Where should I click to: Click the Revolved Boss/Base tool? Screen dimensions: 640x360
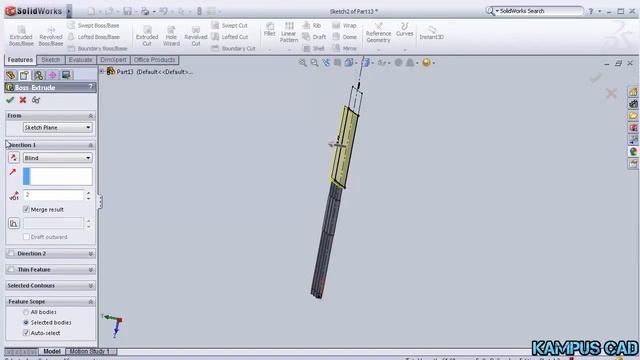(x=51, y=36)
